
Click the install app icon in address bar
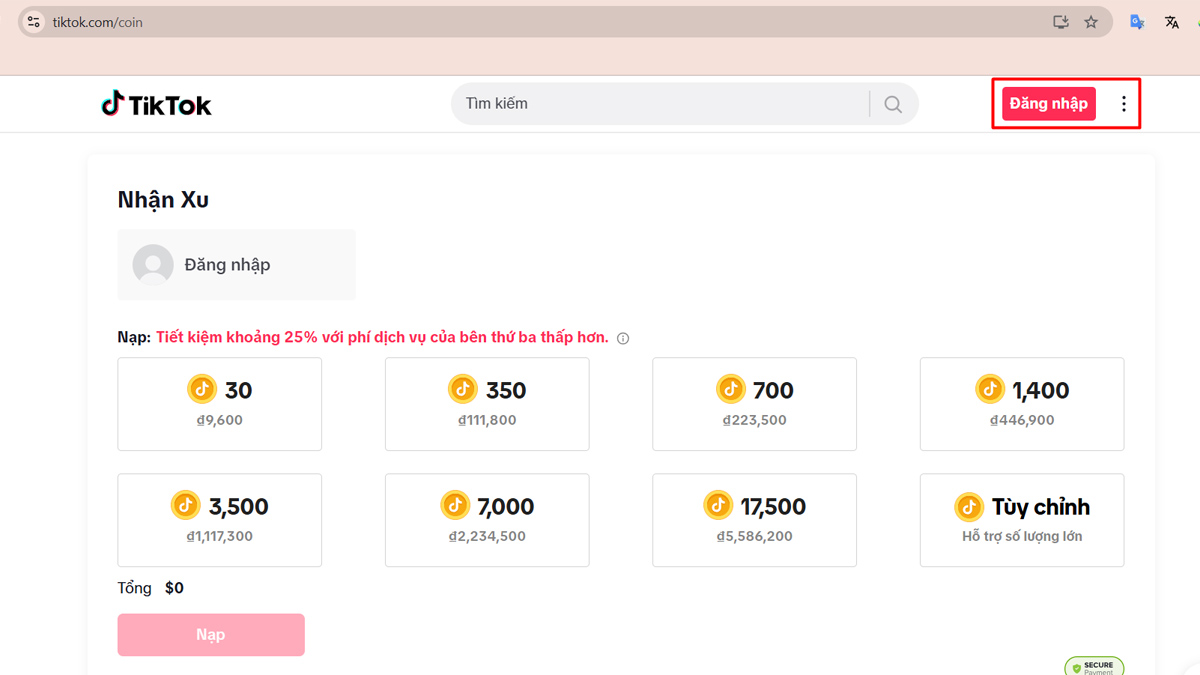1061,22
